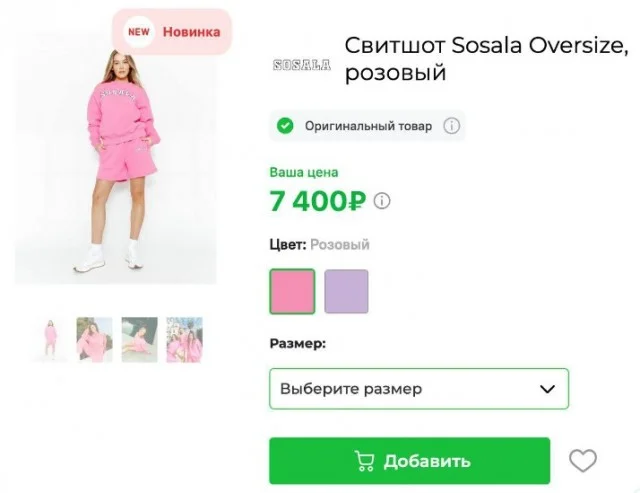Click the Оригинальный товар label
This screenshot has height=493, width=640.
[368, 126]
